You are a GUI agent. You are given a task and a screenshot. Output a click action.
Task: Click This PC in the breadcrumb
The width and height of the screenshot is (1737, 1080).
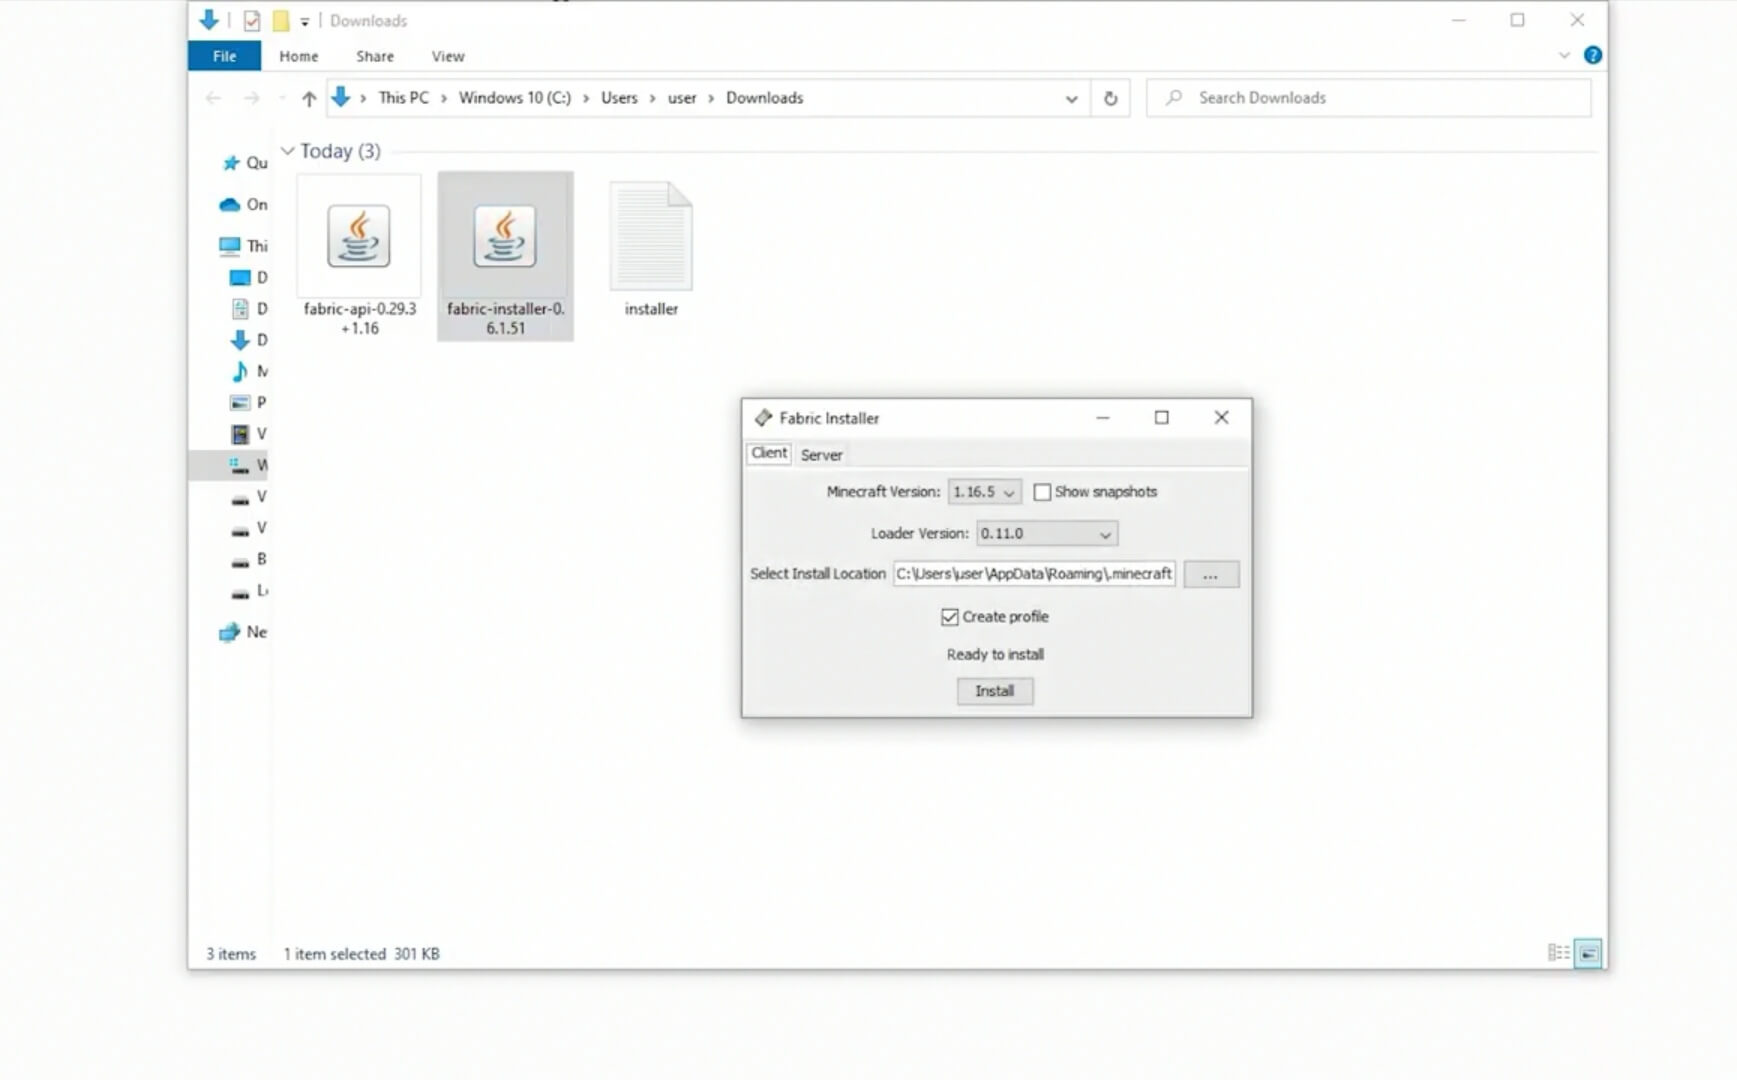tap(403, 98)
